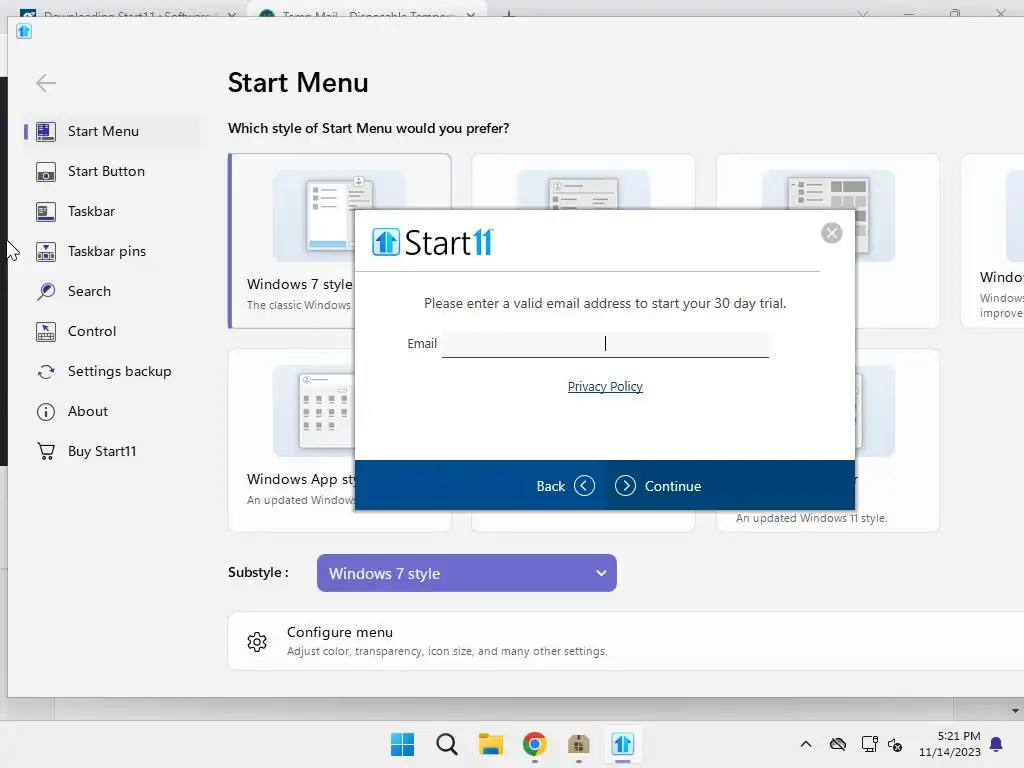Show hidden system tray icons
This screenshot has height=768, width=1024.
(x=806, y=744)
